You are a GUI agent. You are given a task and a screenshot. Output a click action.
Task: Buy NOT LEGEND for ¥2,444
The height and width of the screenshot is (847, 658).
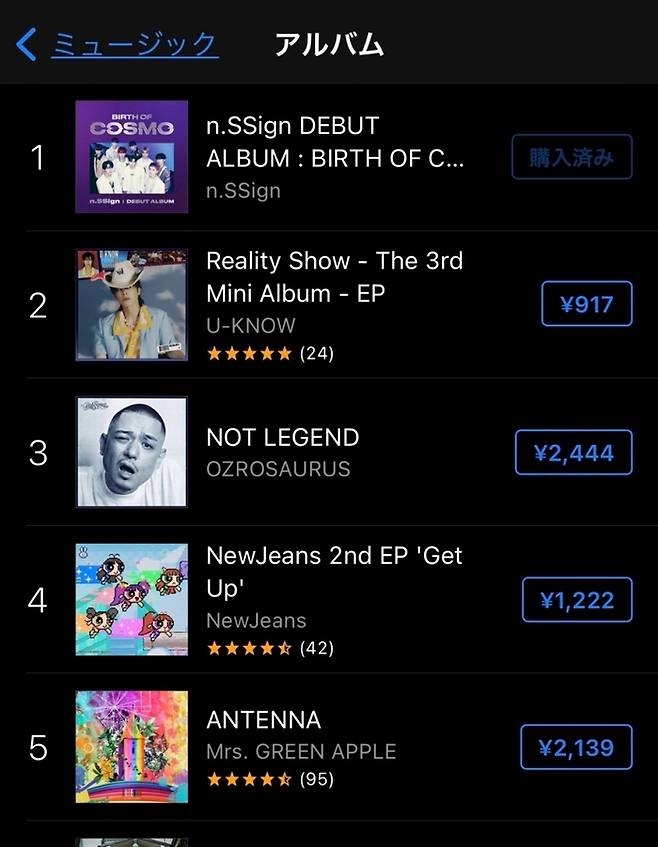(x=573, y=453)
